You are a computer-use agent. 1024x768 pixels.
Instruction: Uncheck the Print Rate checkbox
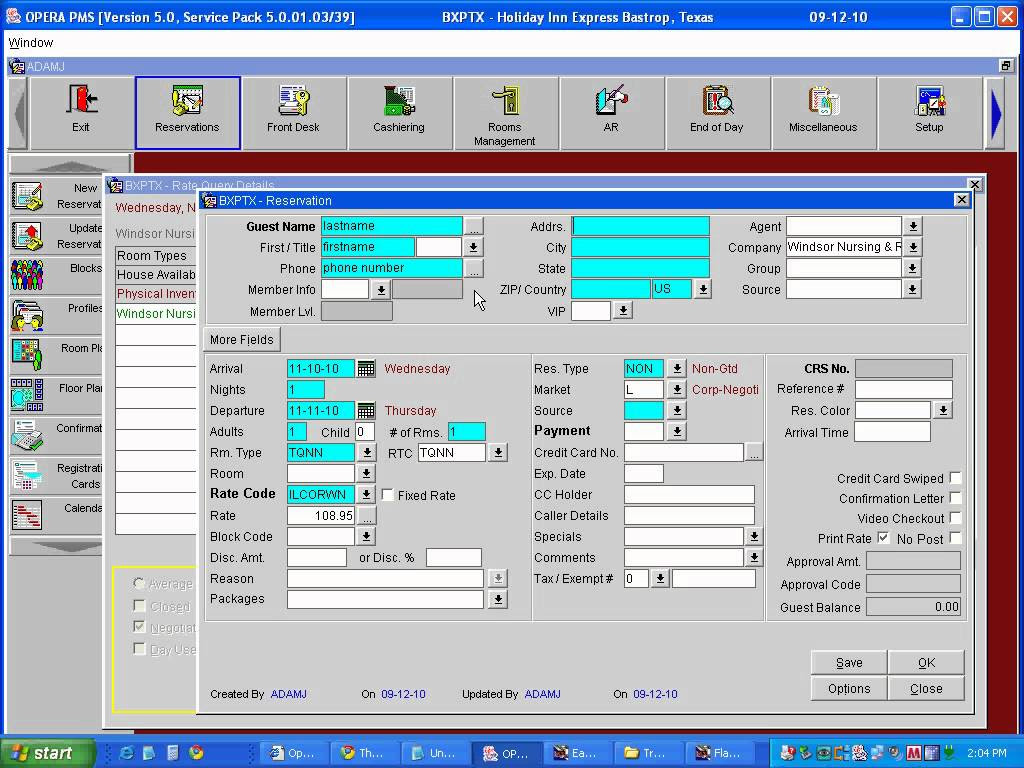pos(883,538)
